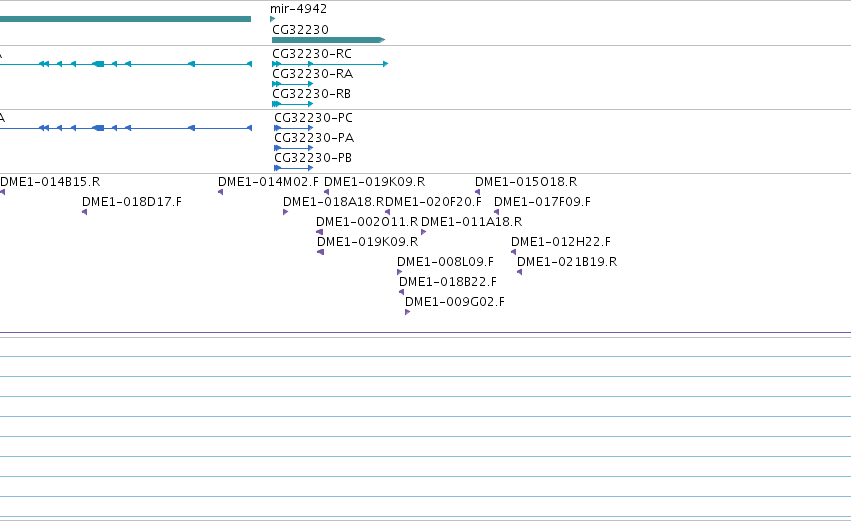Viewport: 851px width, 521px height.
Task: Select arrow marker under DME1-002O11.R
Action: click(x=320, y=232)
